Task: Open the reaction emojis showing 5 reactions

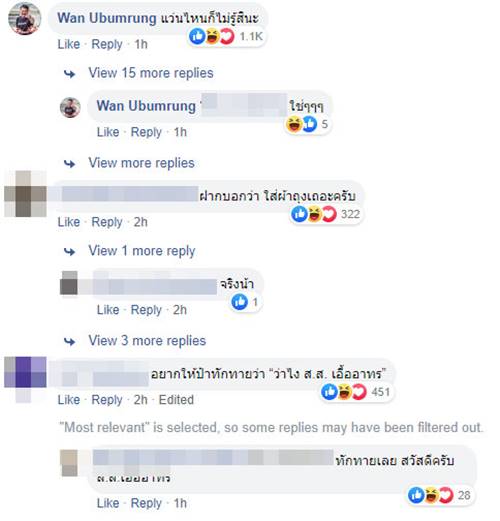Action: [307, 124]
